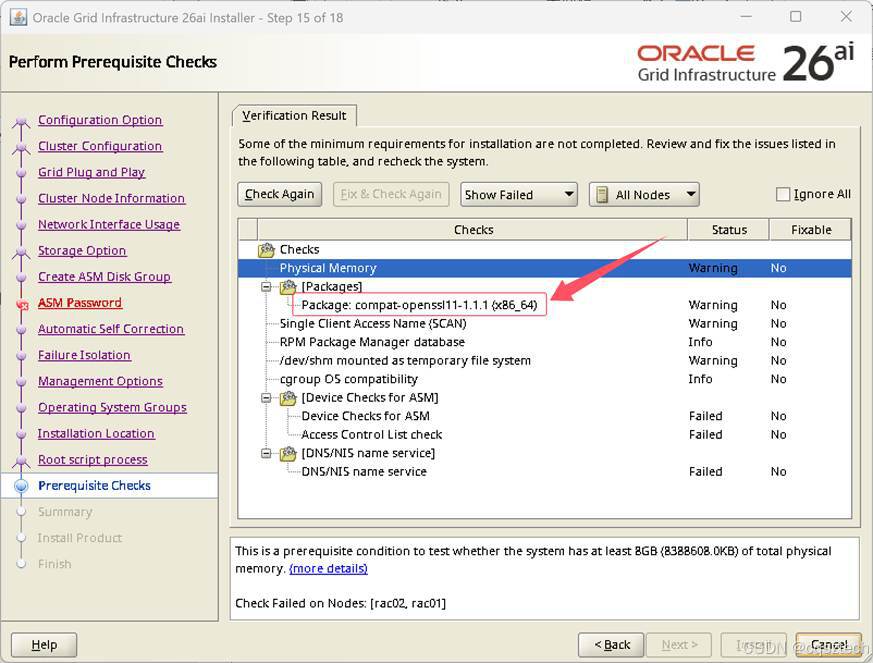873x663 pixels.
Task: Select the Prerequisite Checks step
Action: [94, 486]
